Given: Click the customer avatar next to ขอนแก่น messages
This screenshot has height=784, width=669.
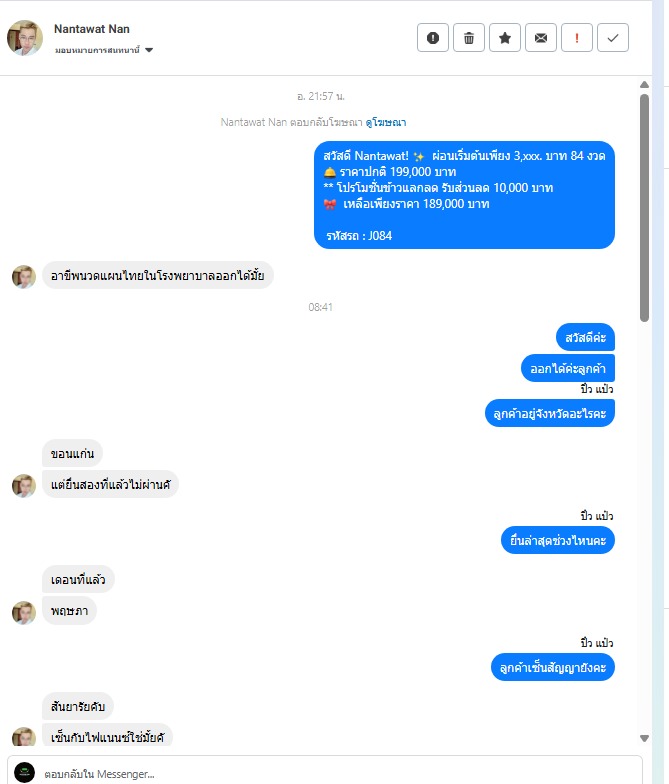Looking at the screenshot, I should click(24, 486).
